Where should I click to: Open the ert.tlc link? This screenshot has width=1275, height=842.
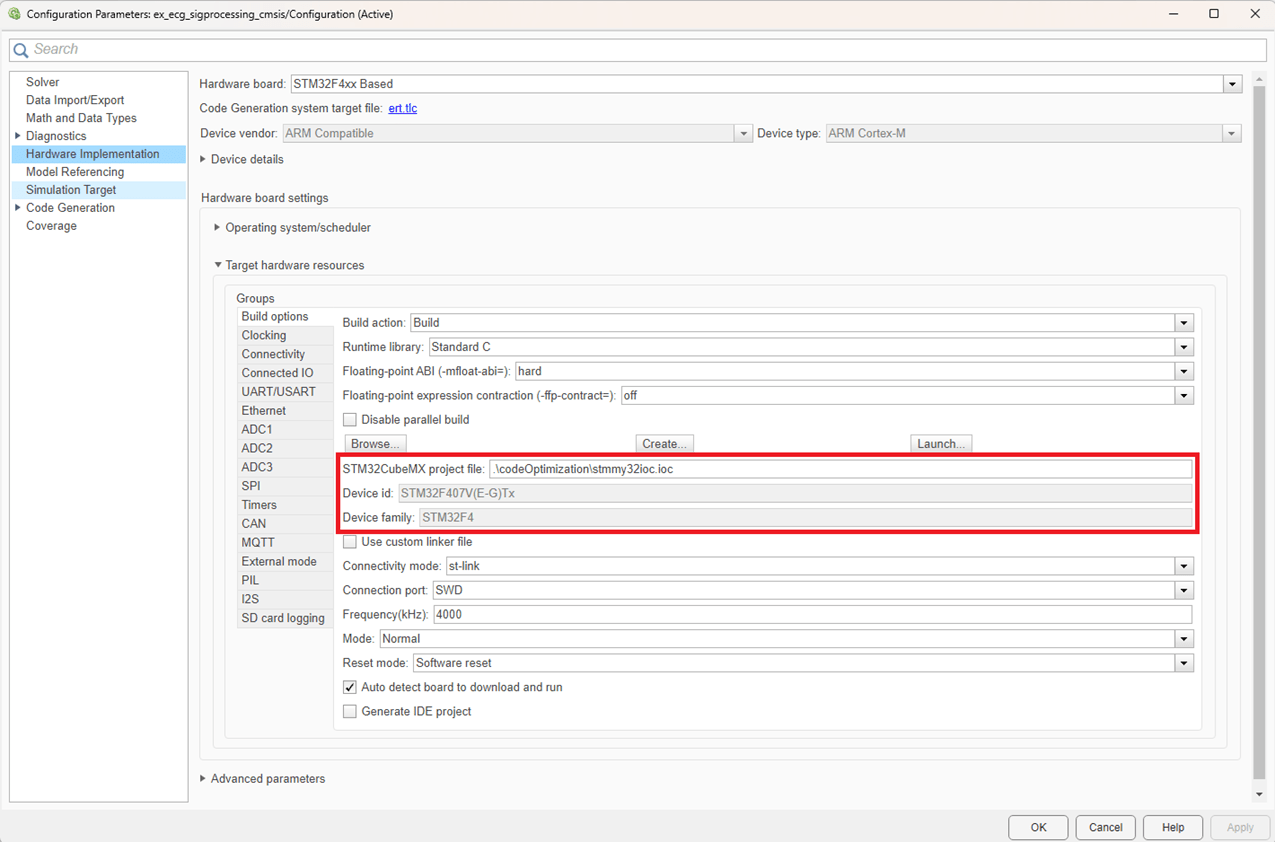(x=402, y=108)
